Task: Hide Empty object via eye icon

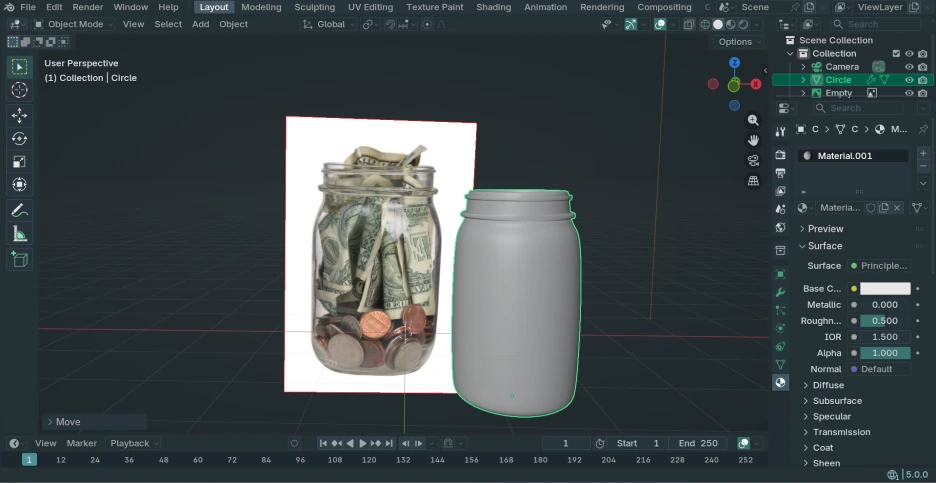Action: (x=909, y=93)
